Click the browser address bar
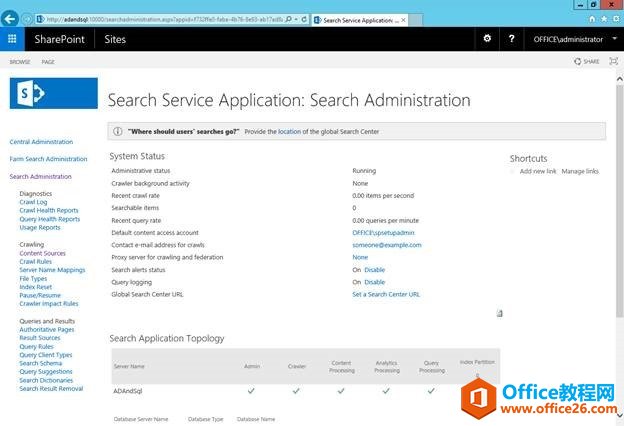Screen dimensions: 624x426 point(160,19)
